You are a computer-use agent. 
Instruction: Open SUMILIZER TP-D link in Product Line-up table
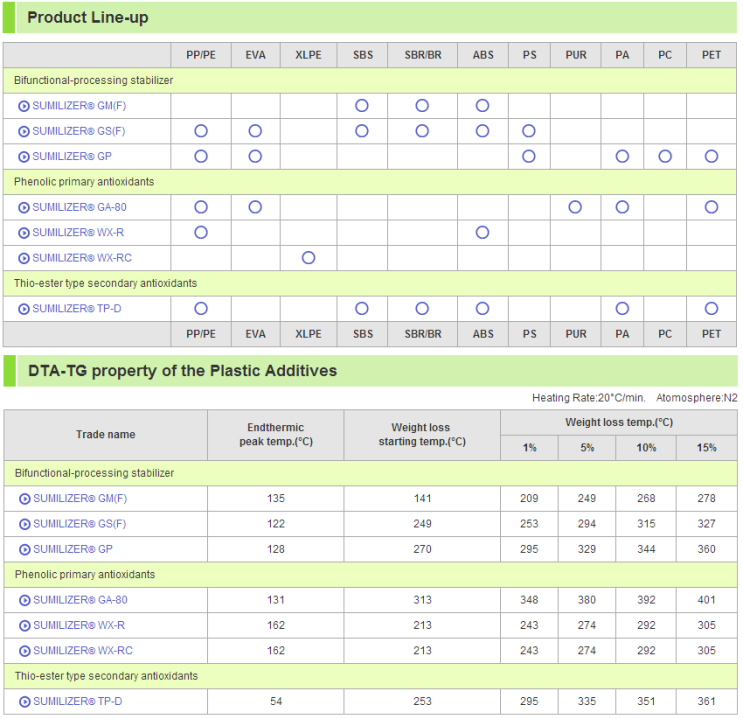76,309
